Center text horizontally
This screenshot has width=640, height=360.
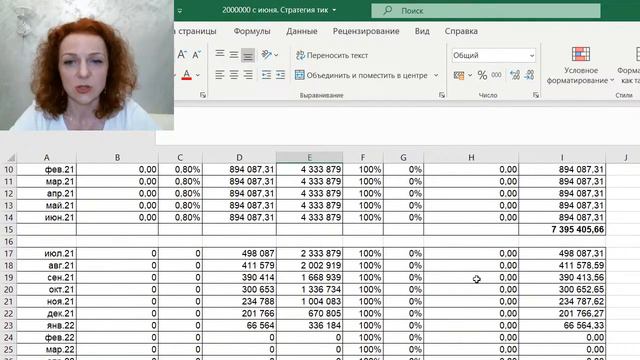[x=233, y=75]
